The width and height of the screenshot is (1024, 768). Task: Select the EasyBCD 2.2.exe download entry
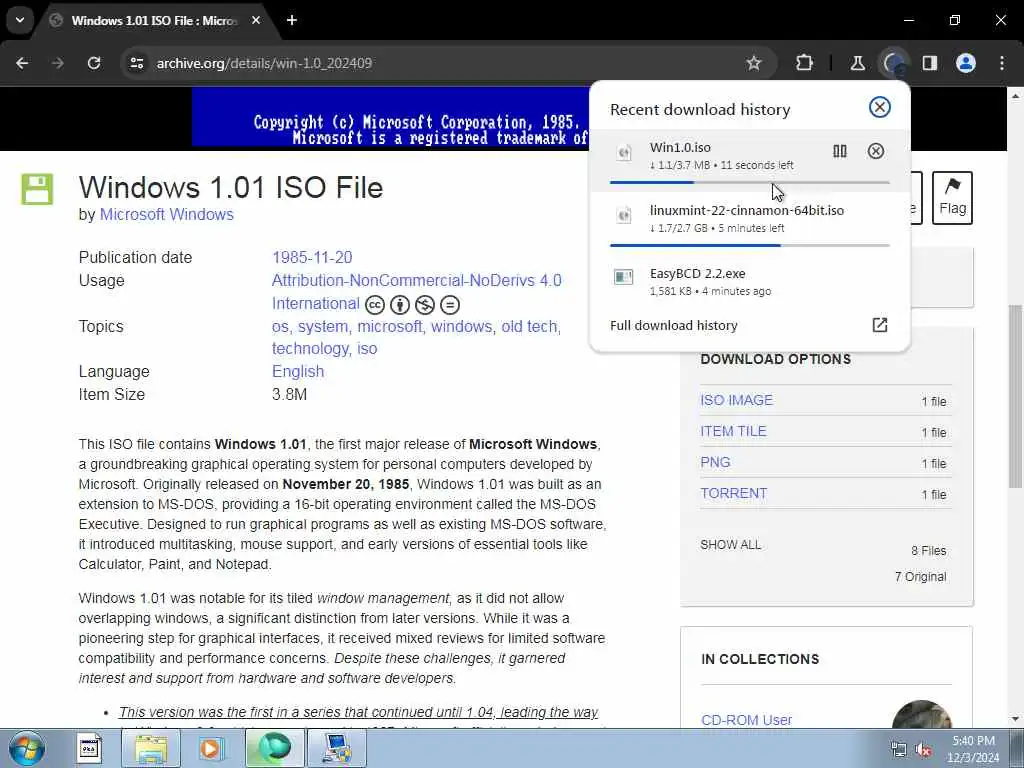point(749,281)
